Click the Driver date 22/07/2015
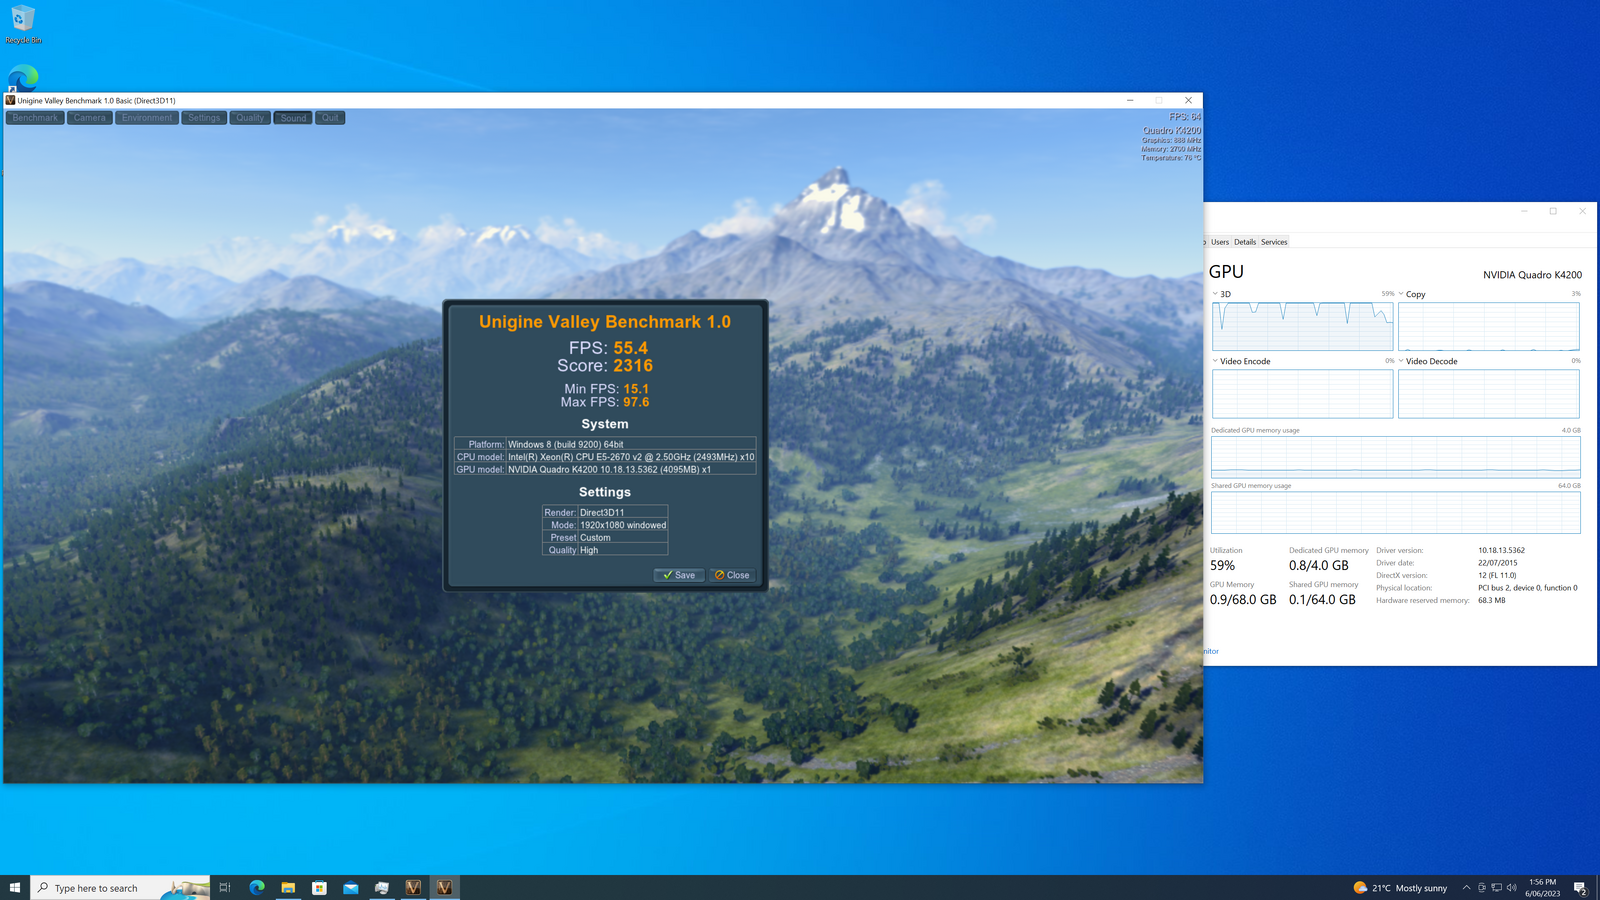The image size is (1600, 900). click(x=1497, y=563)
